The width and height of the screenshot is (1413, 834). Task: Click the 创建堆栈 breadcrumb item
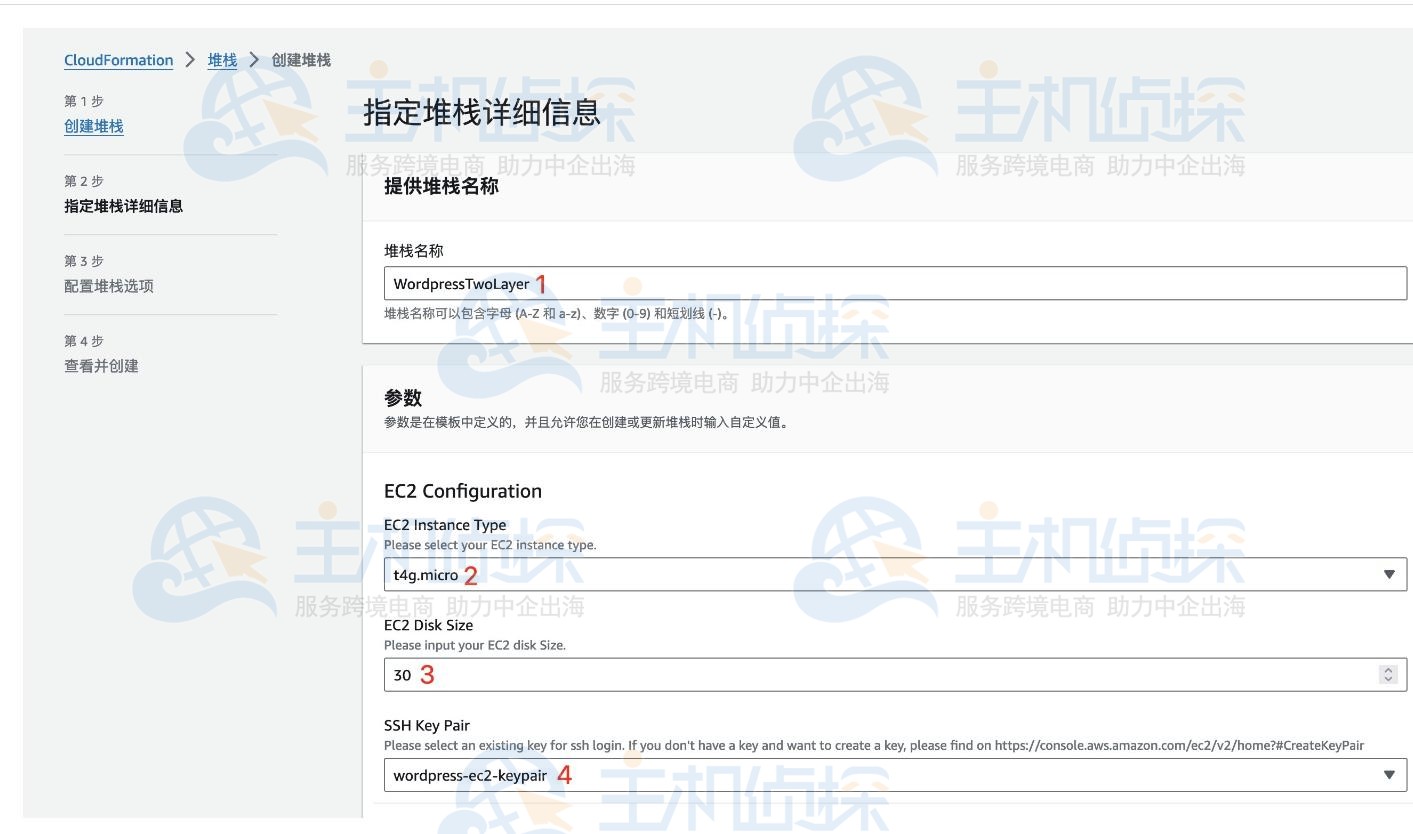[x=301, y=60]
